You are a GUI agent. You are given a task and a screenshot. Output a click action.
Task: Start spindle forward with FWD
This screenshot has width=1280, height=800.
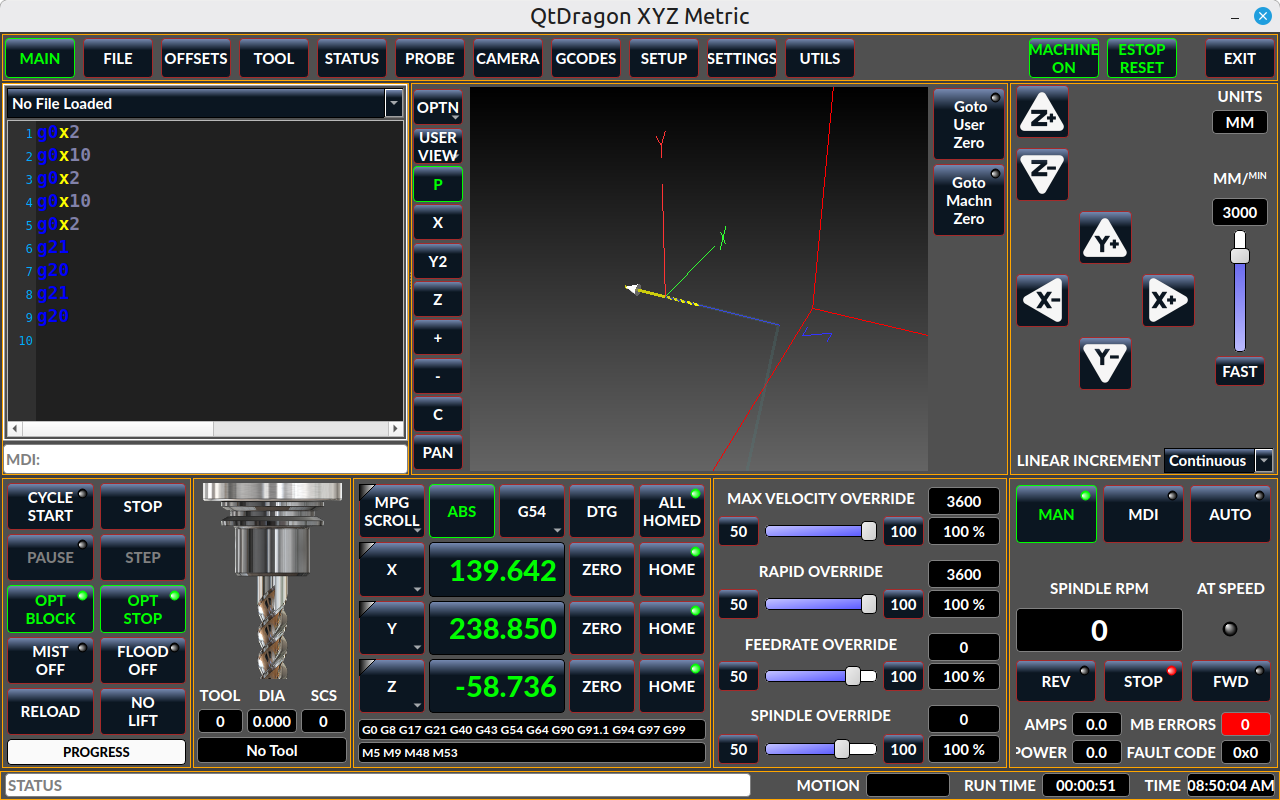pyautogui.click(x=1230, y=681)
